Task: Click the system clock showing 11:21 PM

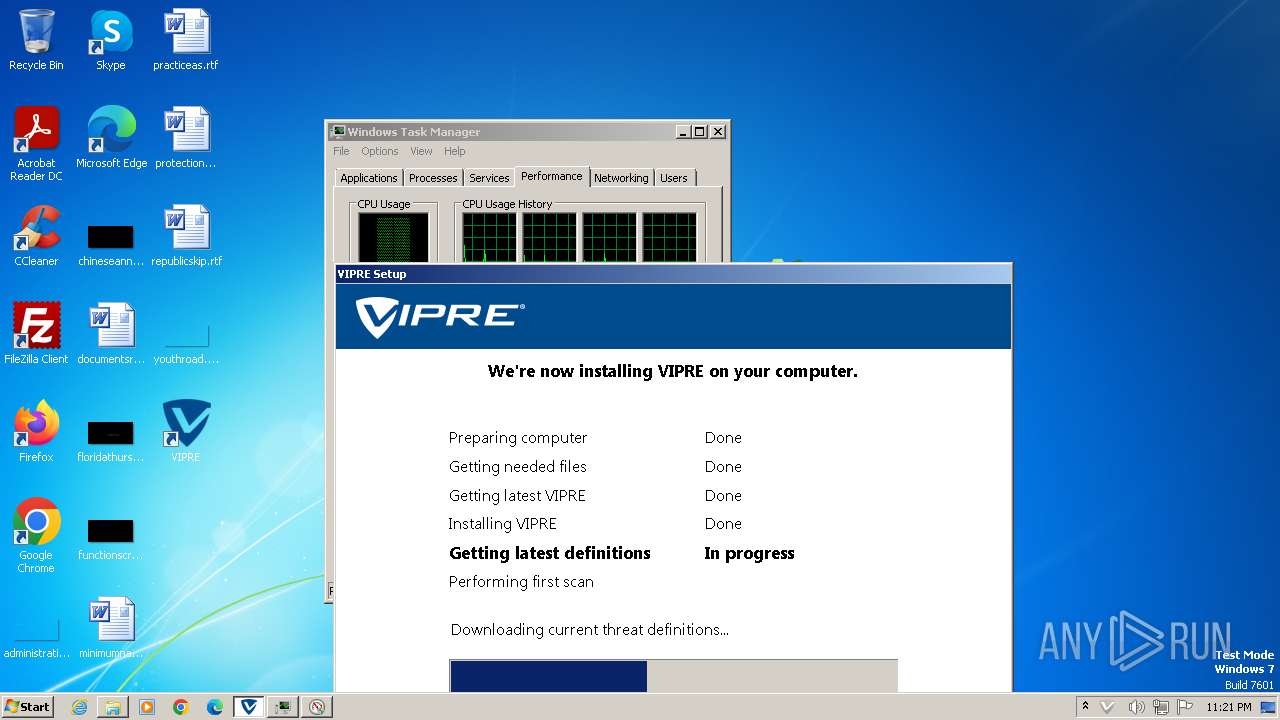Action: pos(1229,707)
